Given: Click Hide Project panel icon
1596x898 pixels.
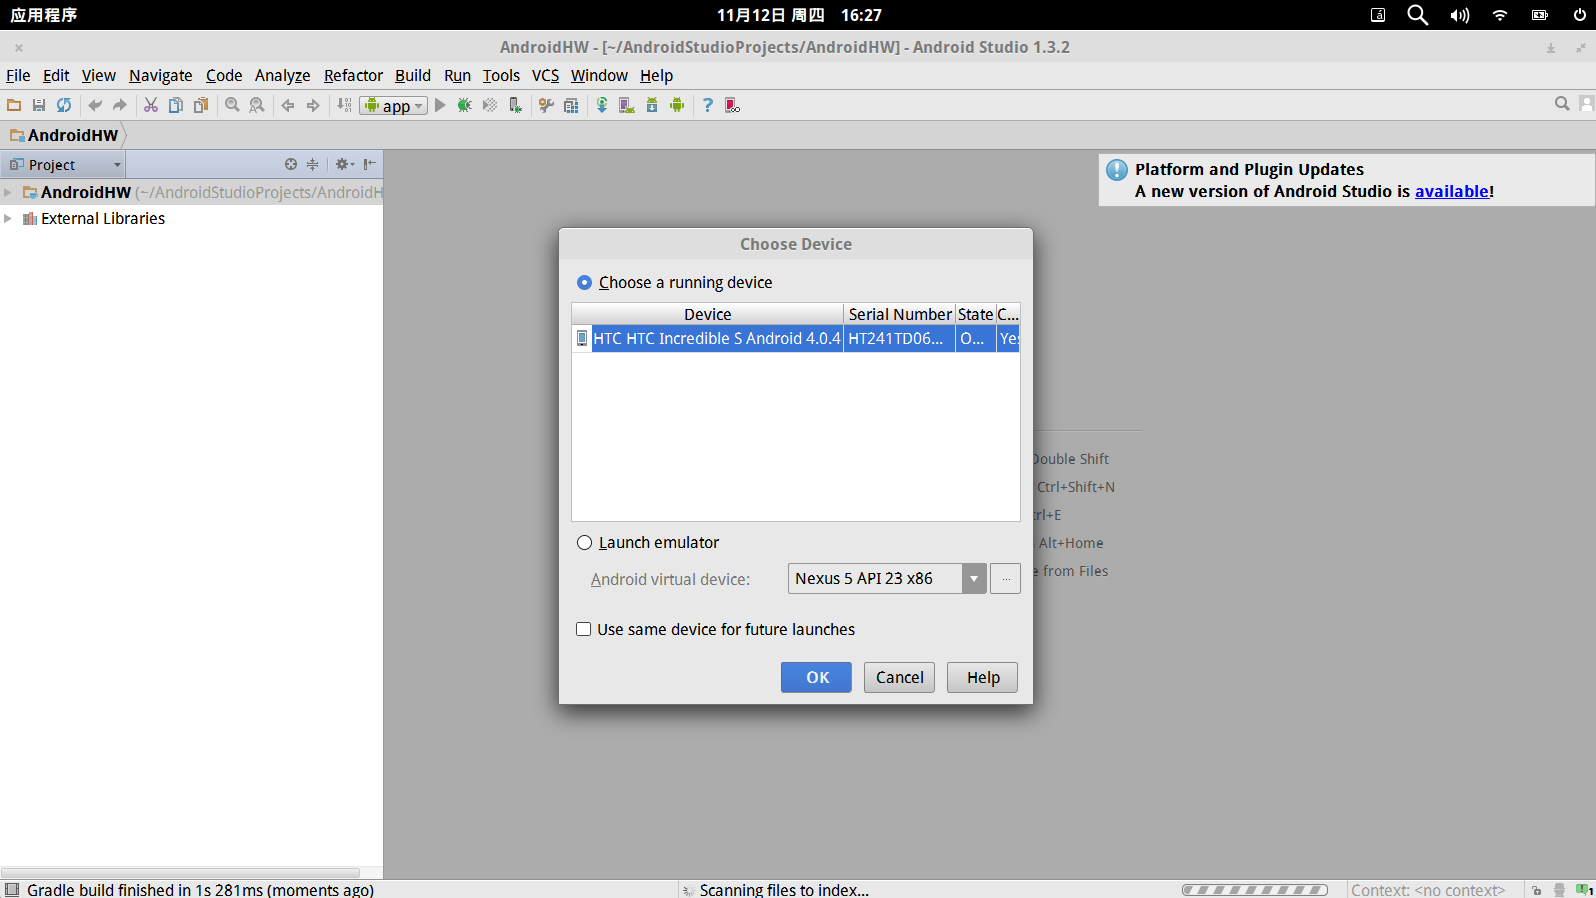Looking at the screenshot, I should click(x=370, y=164).
